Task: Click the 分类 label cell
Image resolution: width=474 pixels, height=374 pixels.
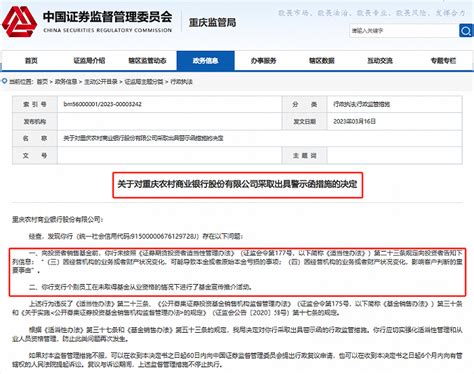Action: pos(304,104)
